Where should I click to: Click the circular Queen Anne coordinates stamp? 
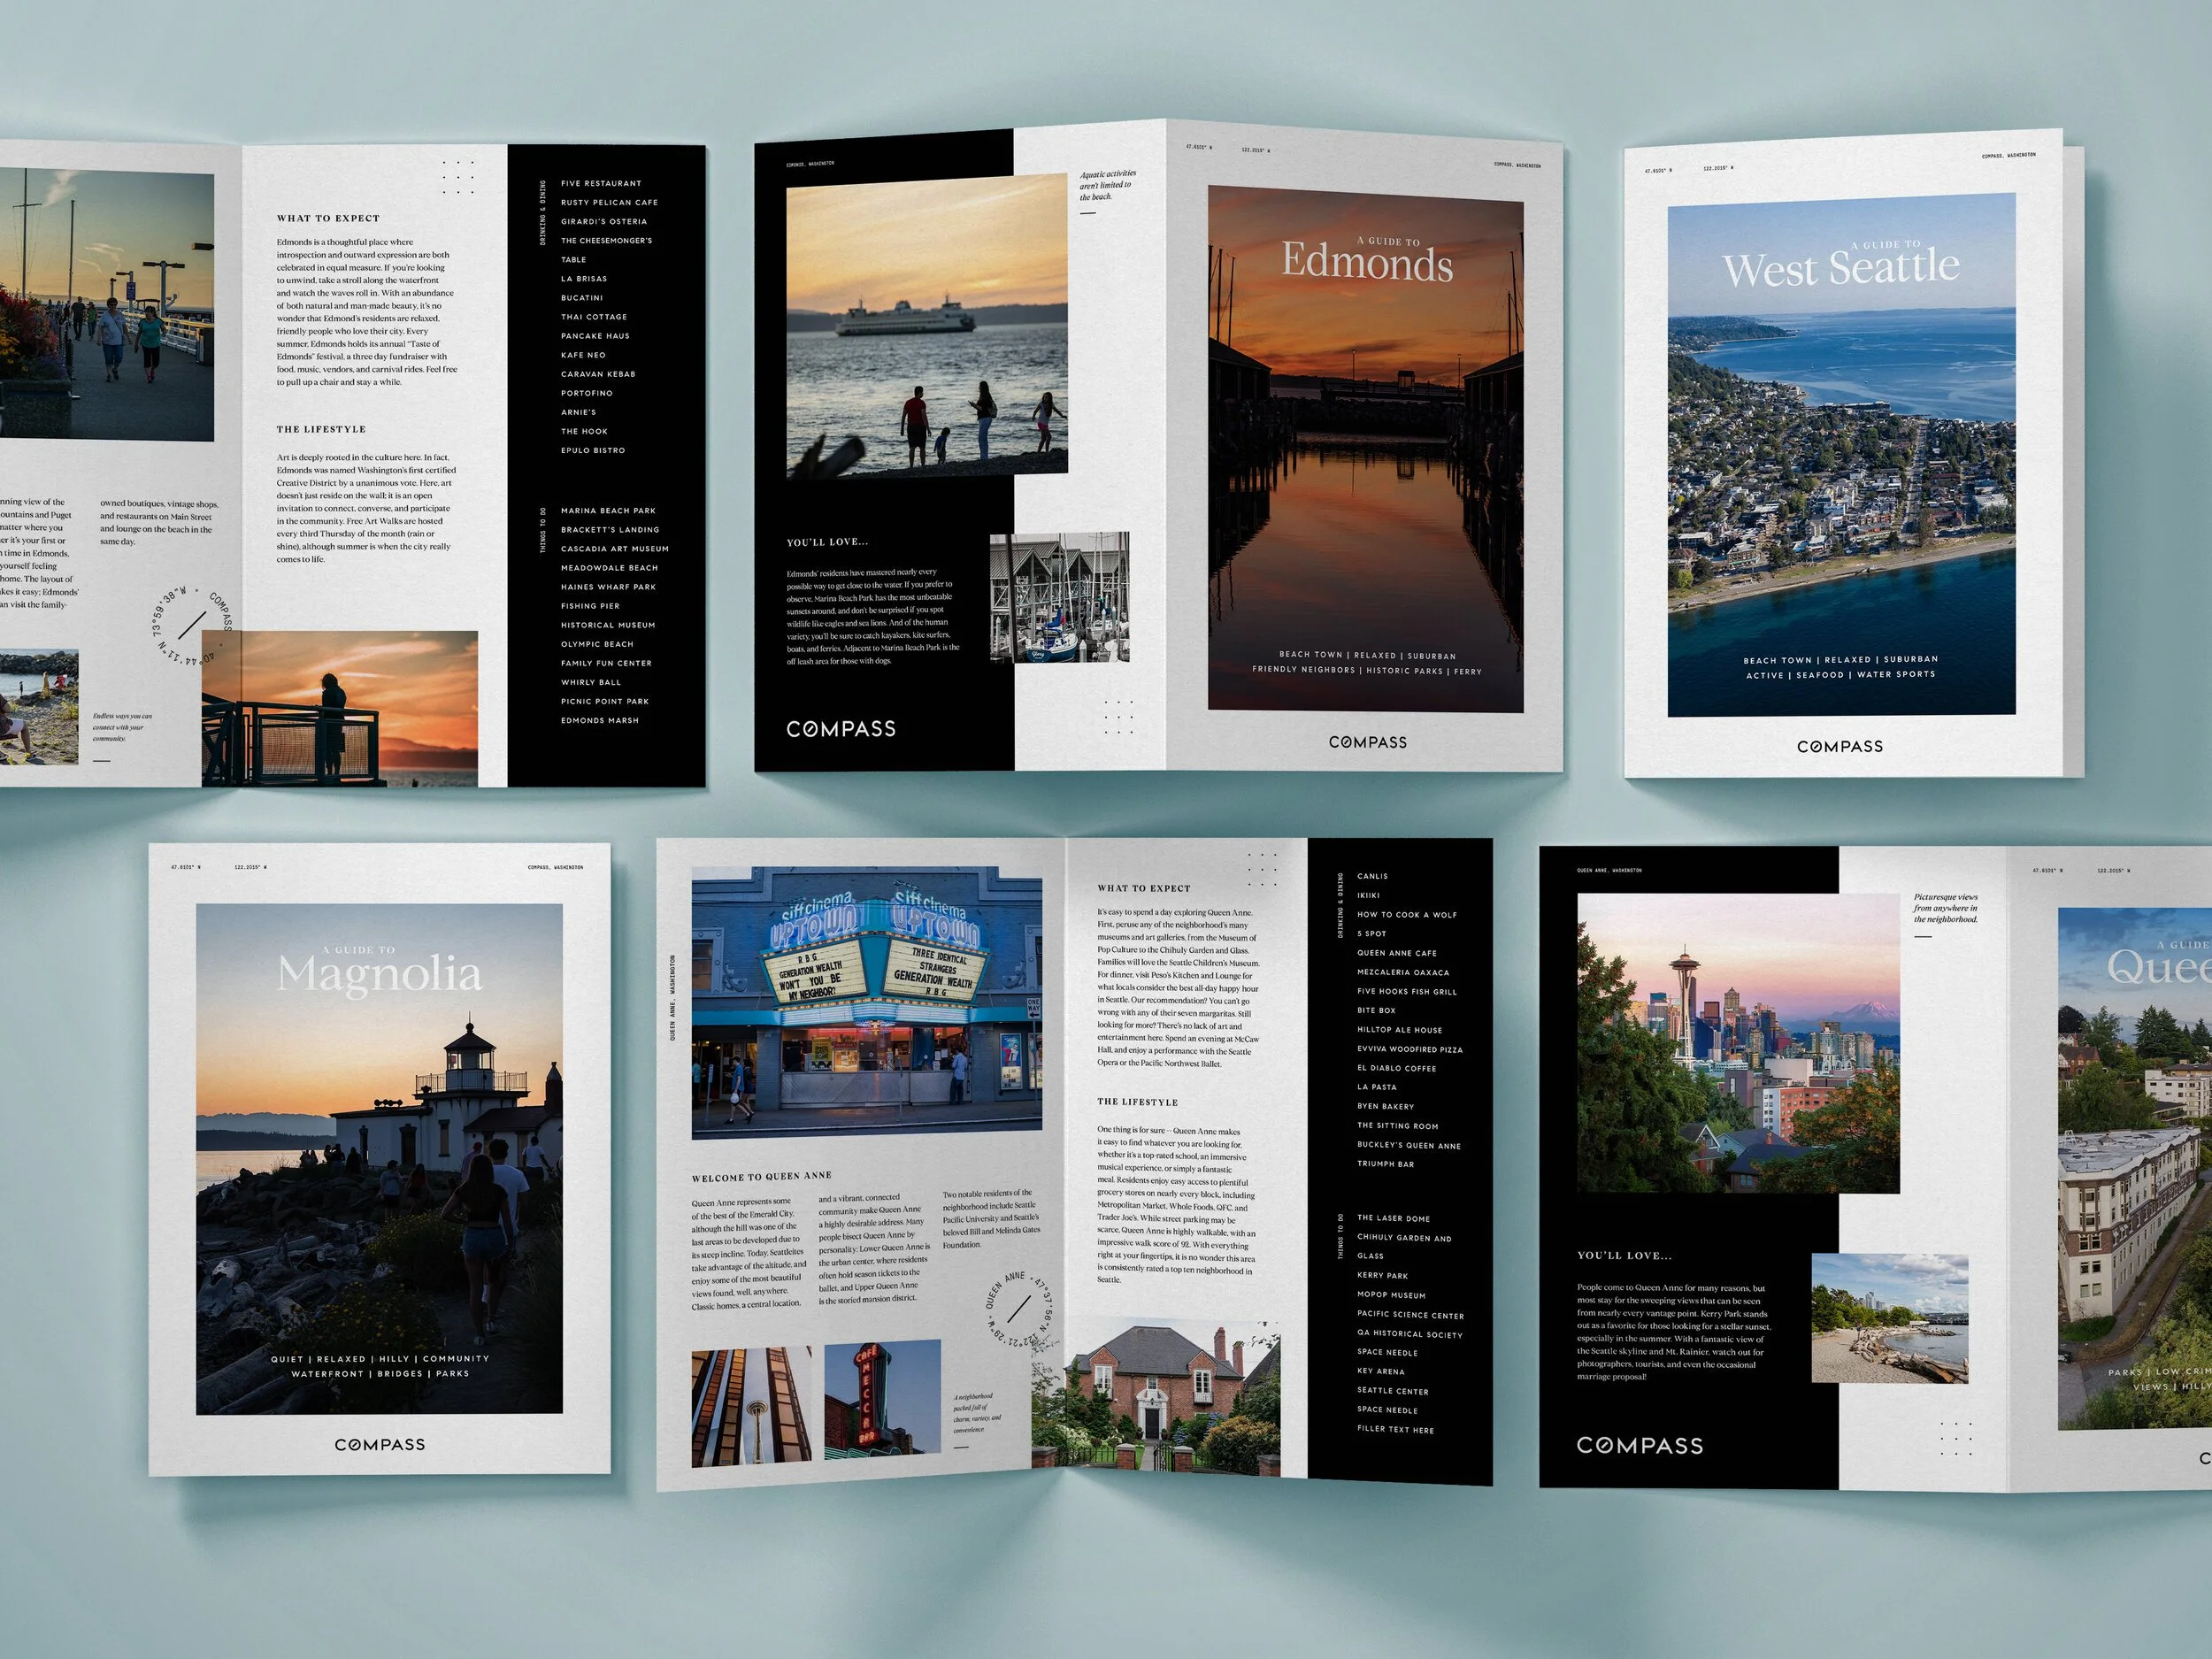pos(1019,1308)
